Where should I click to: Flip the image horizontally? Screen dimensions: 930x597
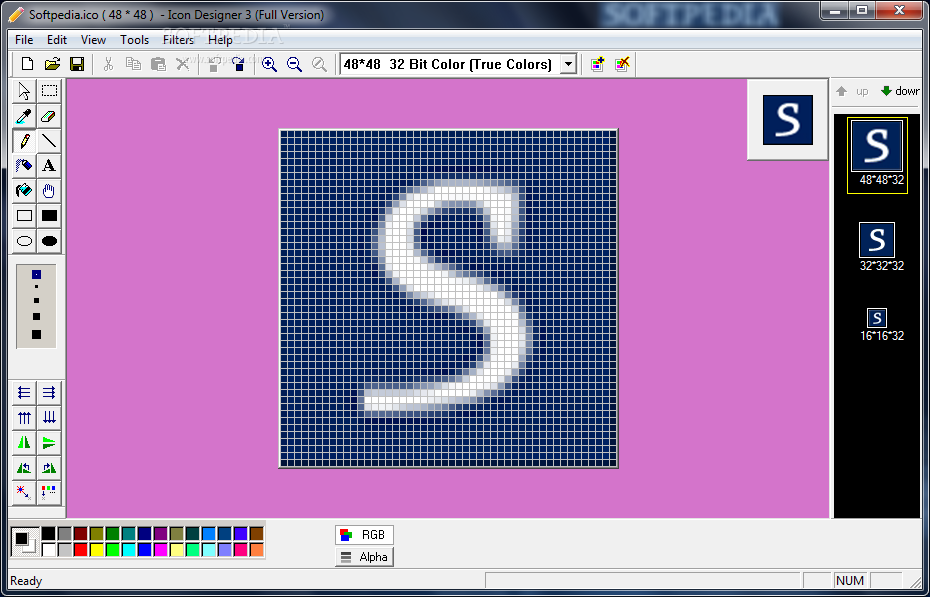(x=24, y=443)
